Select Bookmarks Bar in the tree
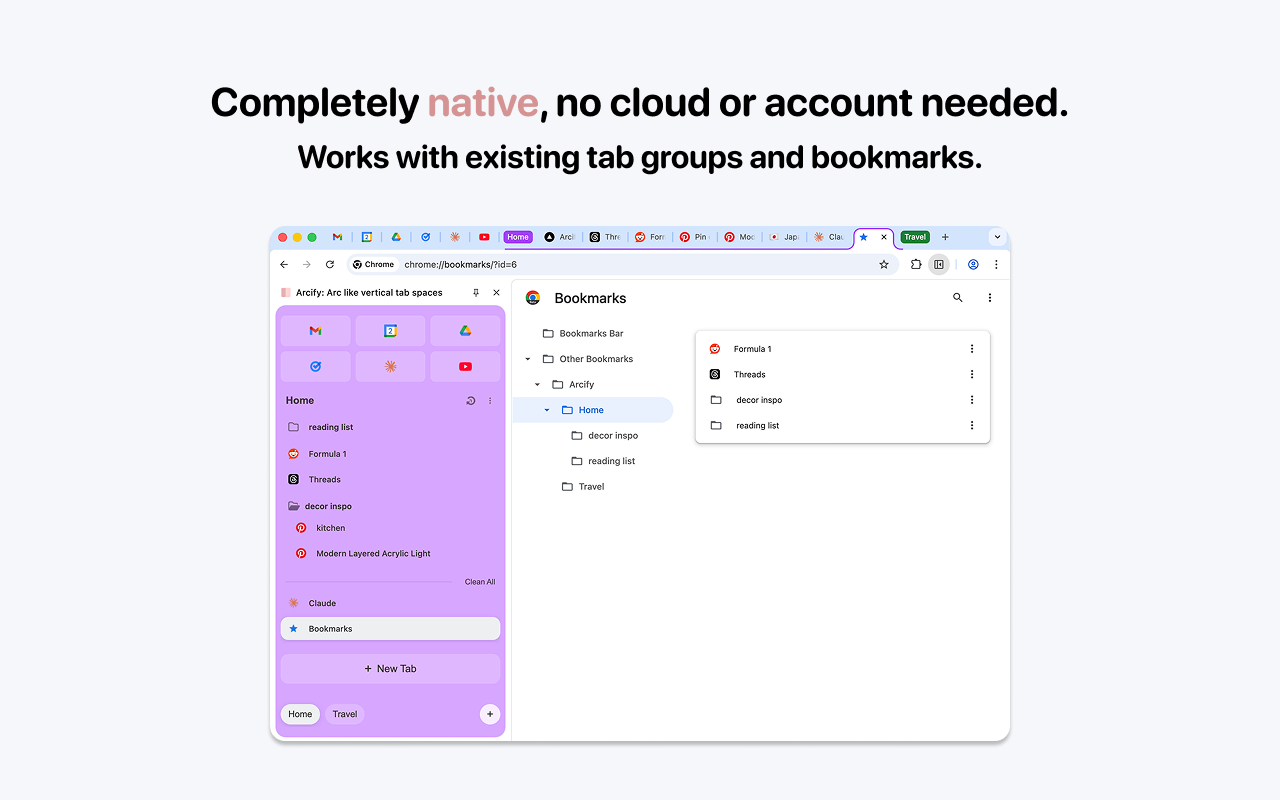 pyautogui.click(x=592, y=334)
